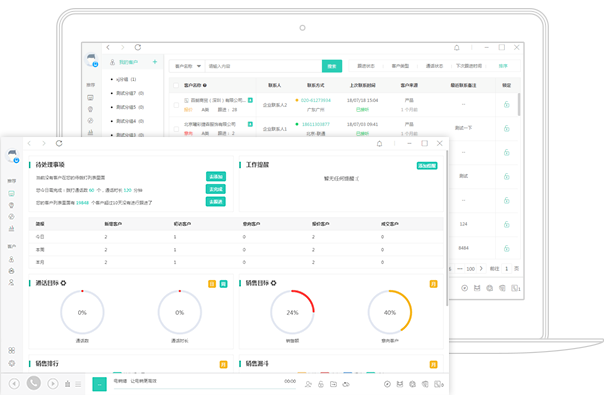Open the 客户名称 search field dropdown
Image resolution: width=604 pixels, height=395 pixels.
[188, 66]
